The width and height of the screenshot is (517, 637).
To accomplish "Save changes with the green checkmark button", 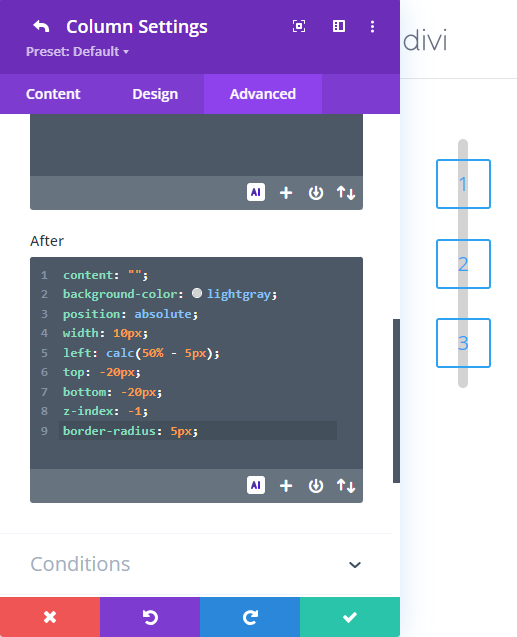I will point(350,617).
